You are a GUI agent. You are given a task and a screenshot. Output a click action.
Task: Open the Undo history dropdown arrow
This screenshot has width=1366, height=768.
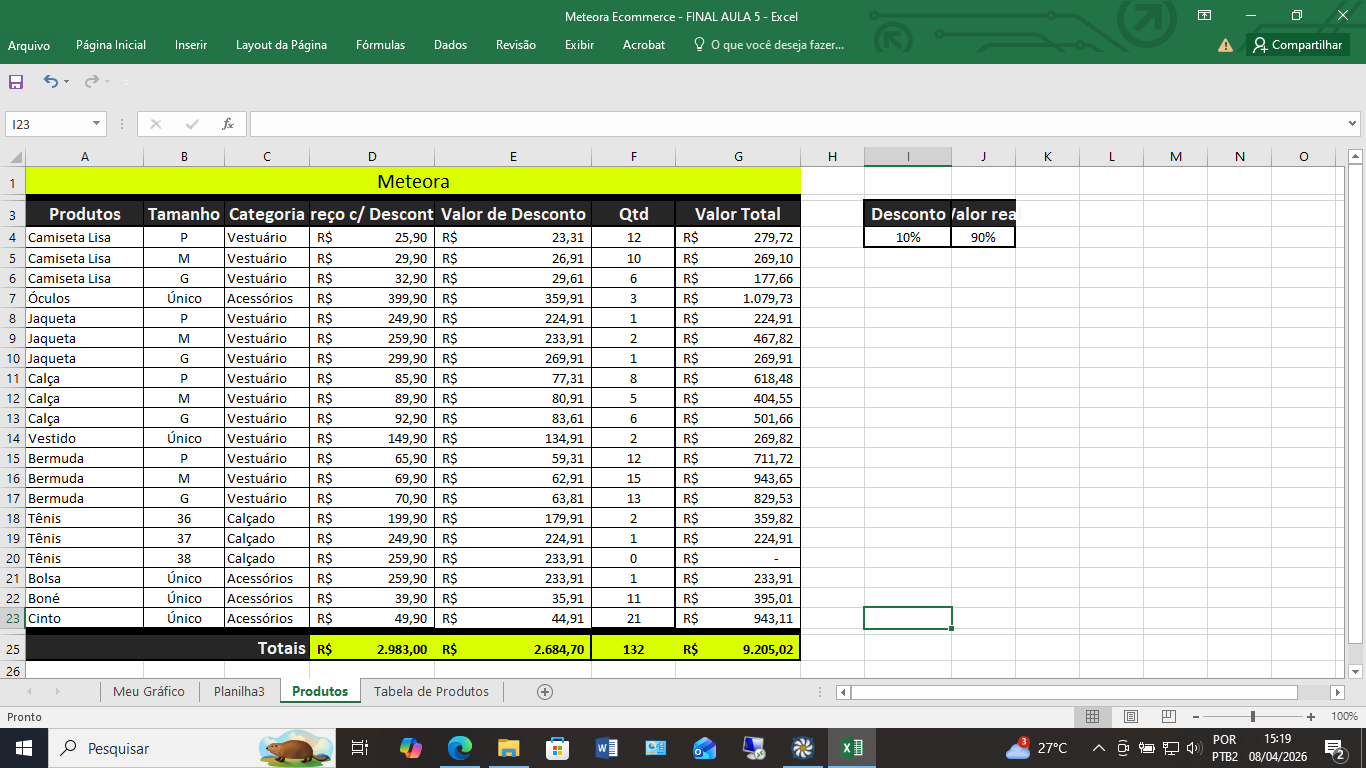coord(66,82)
